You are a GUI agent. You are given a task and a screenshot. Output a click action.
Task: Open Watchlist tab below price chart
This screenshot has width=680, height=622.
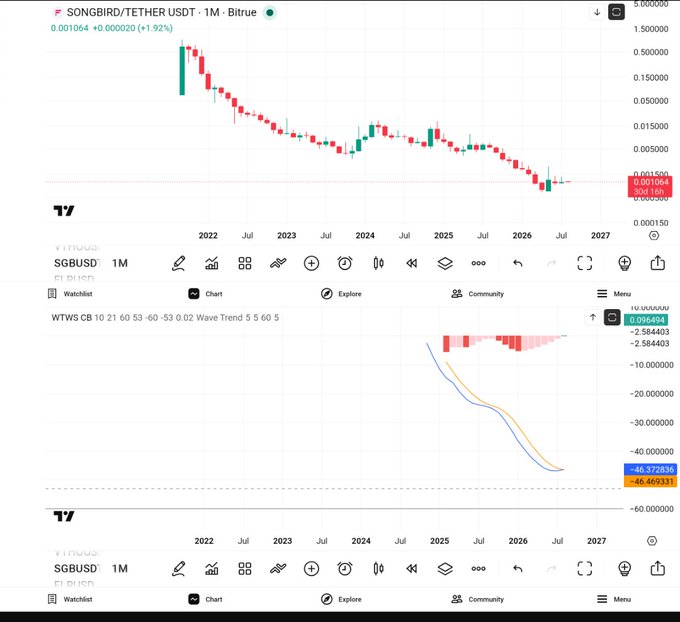point(70,294)
